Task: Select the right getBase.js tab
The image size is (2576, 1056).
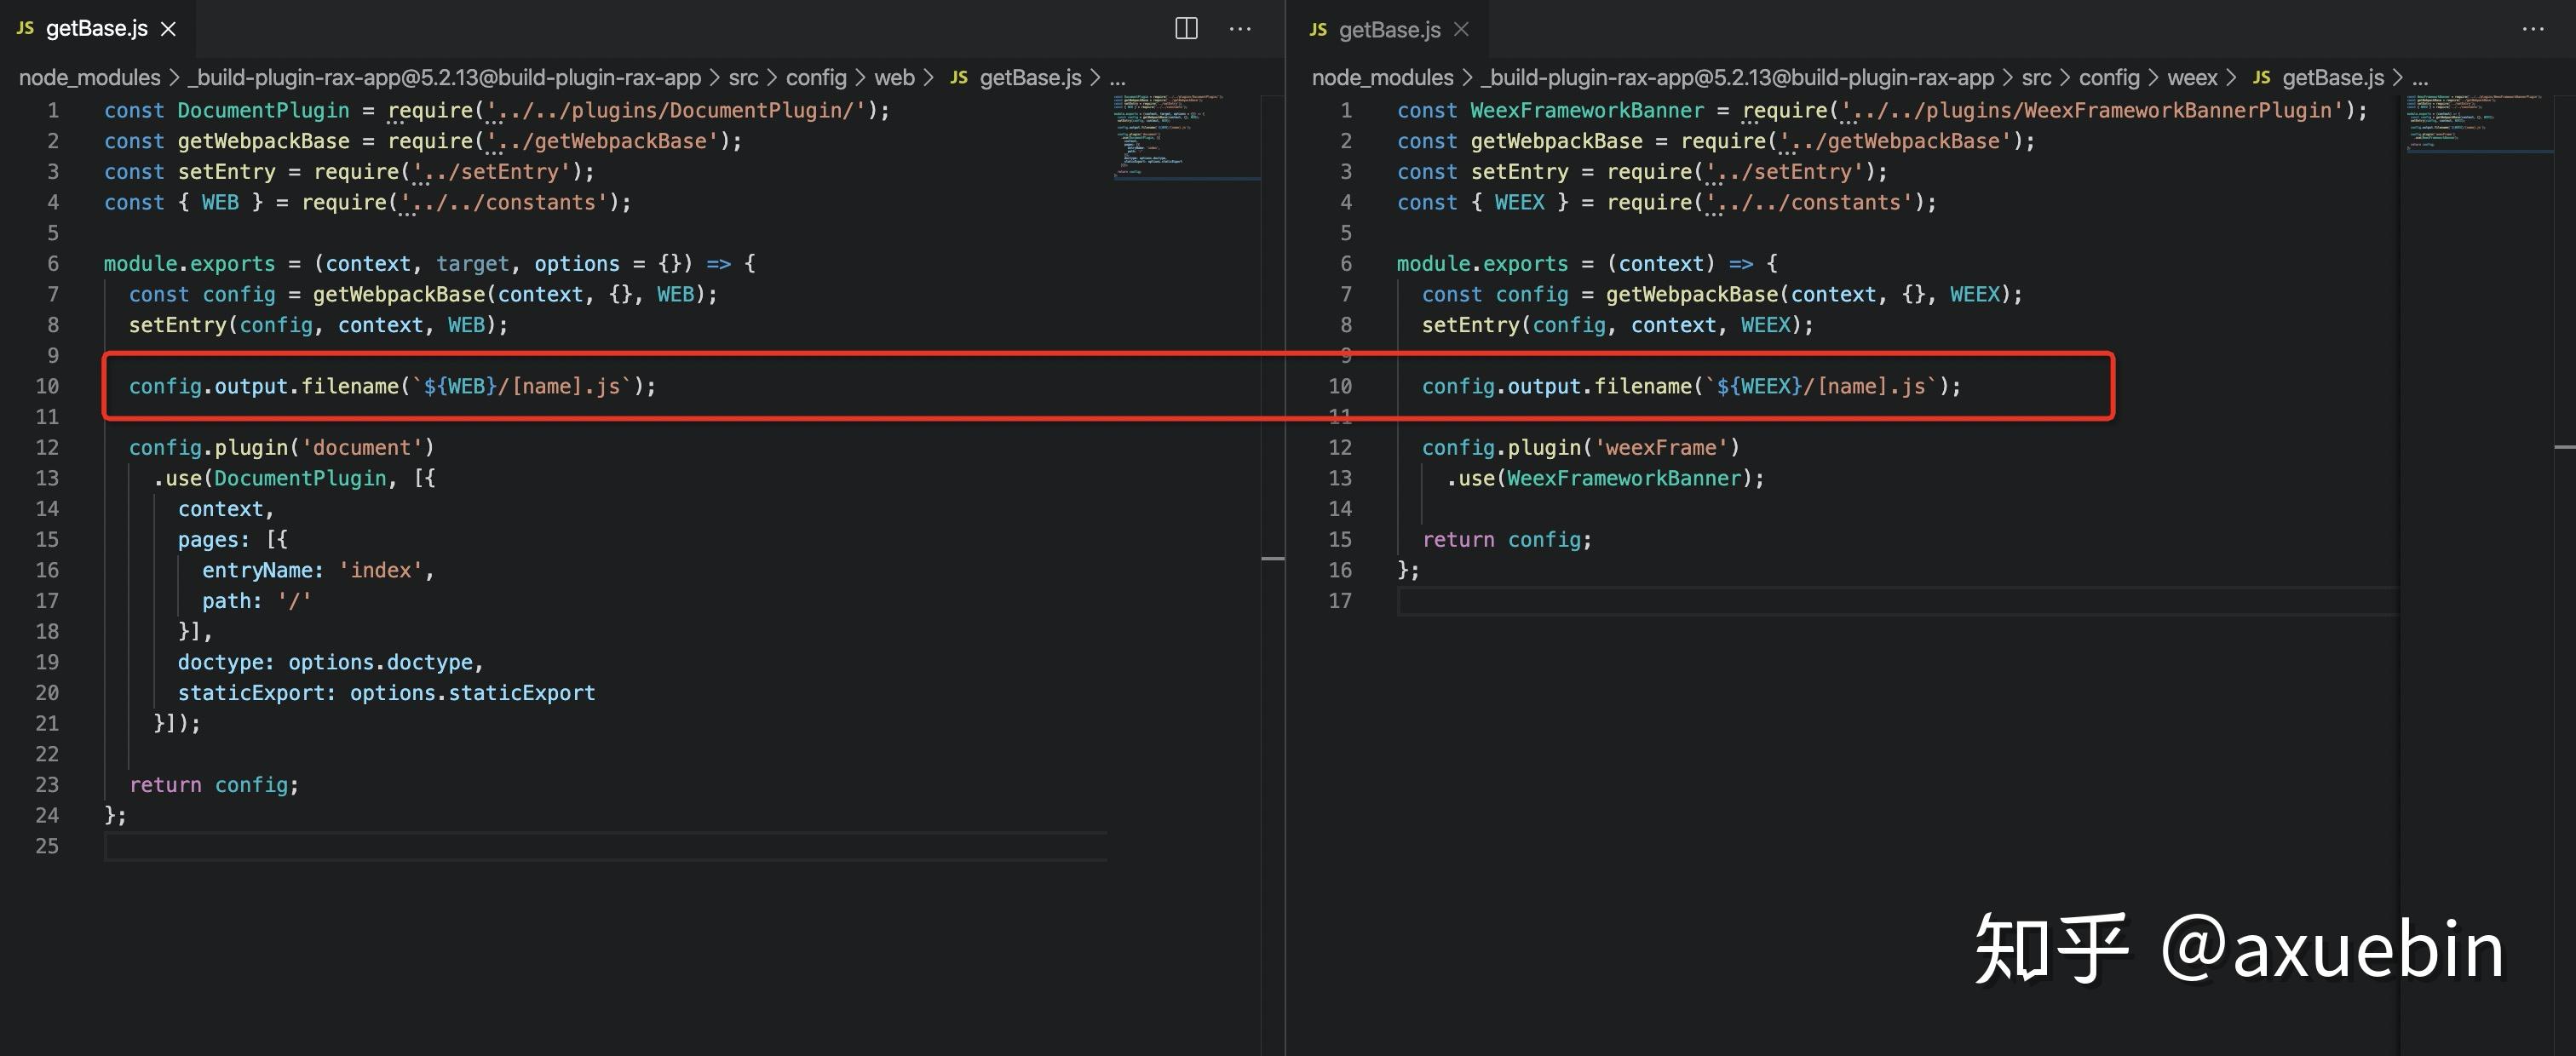Action: coord(1389,29)
